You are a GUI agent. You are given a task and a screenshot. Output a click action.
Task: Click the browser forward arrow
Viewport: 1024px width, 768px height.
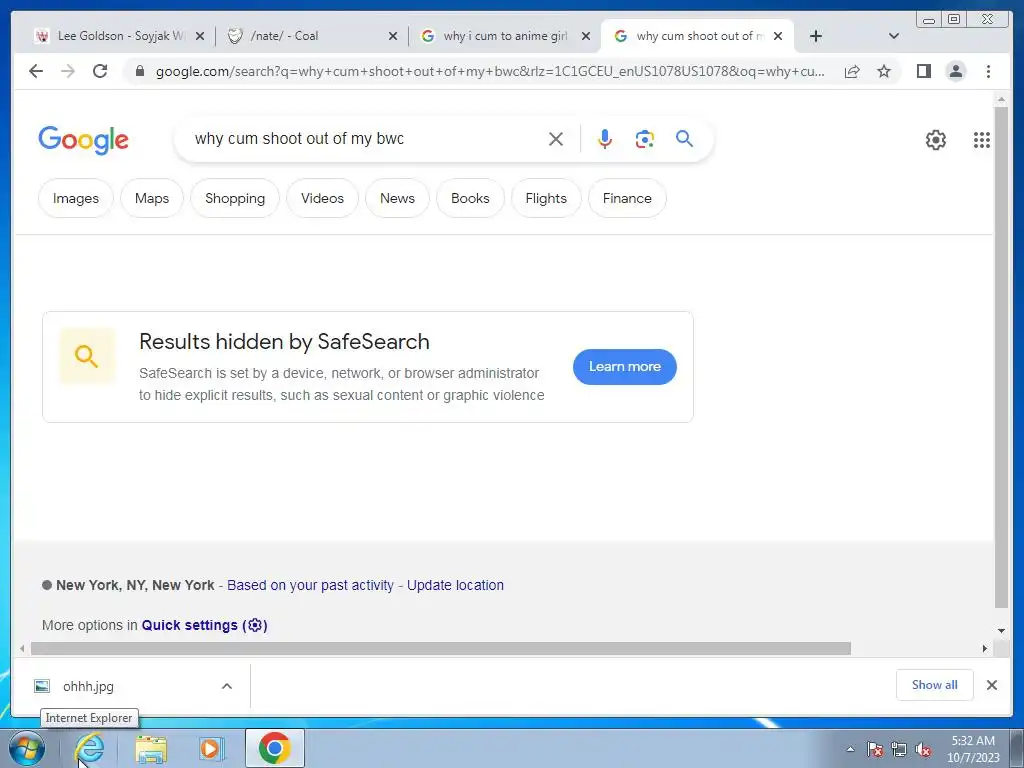click(68, 71)
